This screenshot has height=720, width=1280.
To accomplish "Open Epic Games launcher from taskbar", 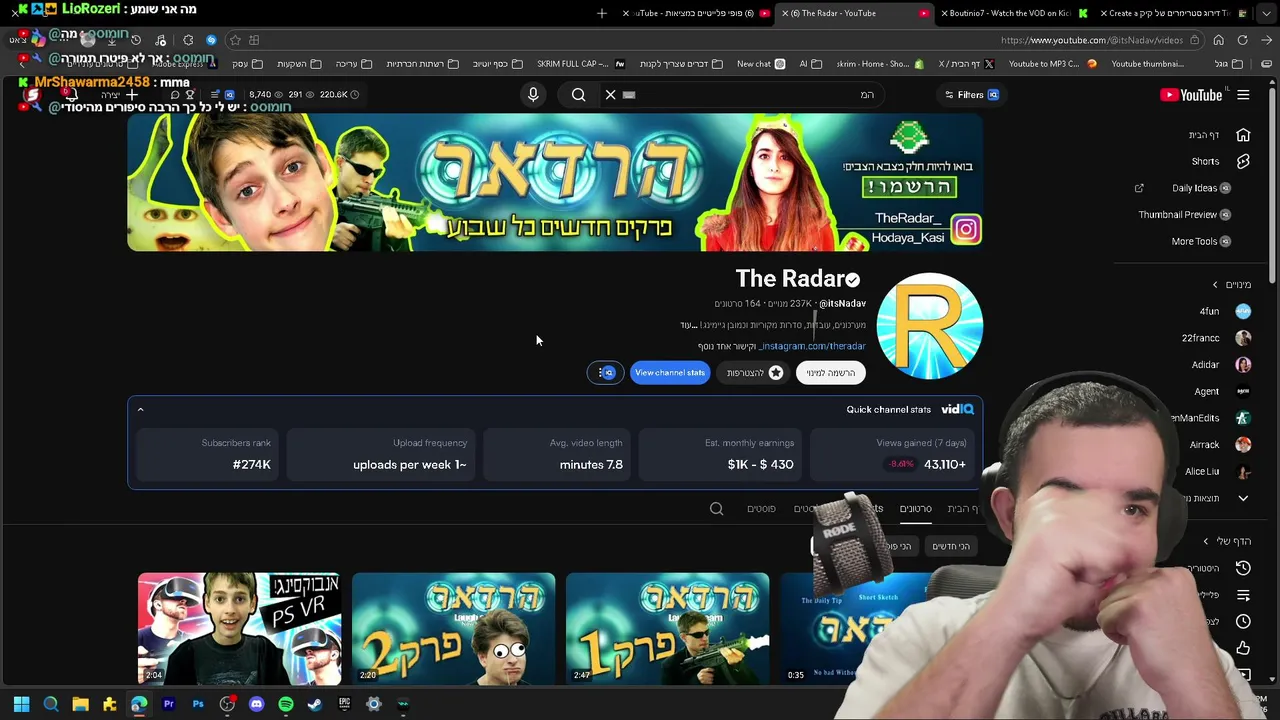I will point(344,704).
